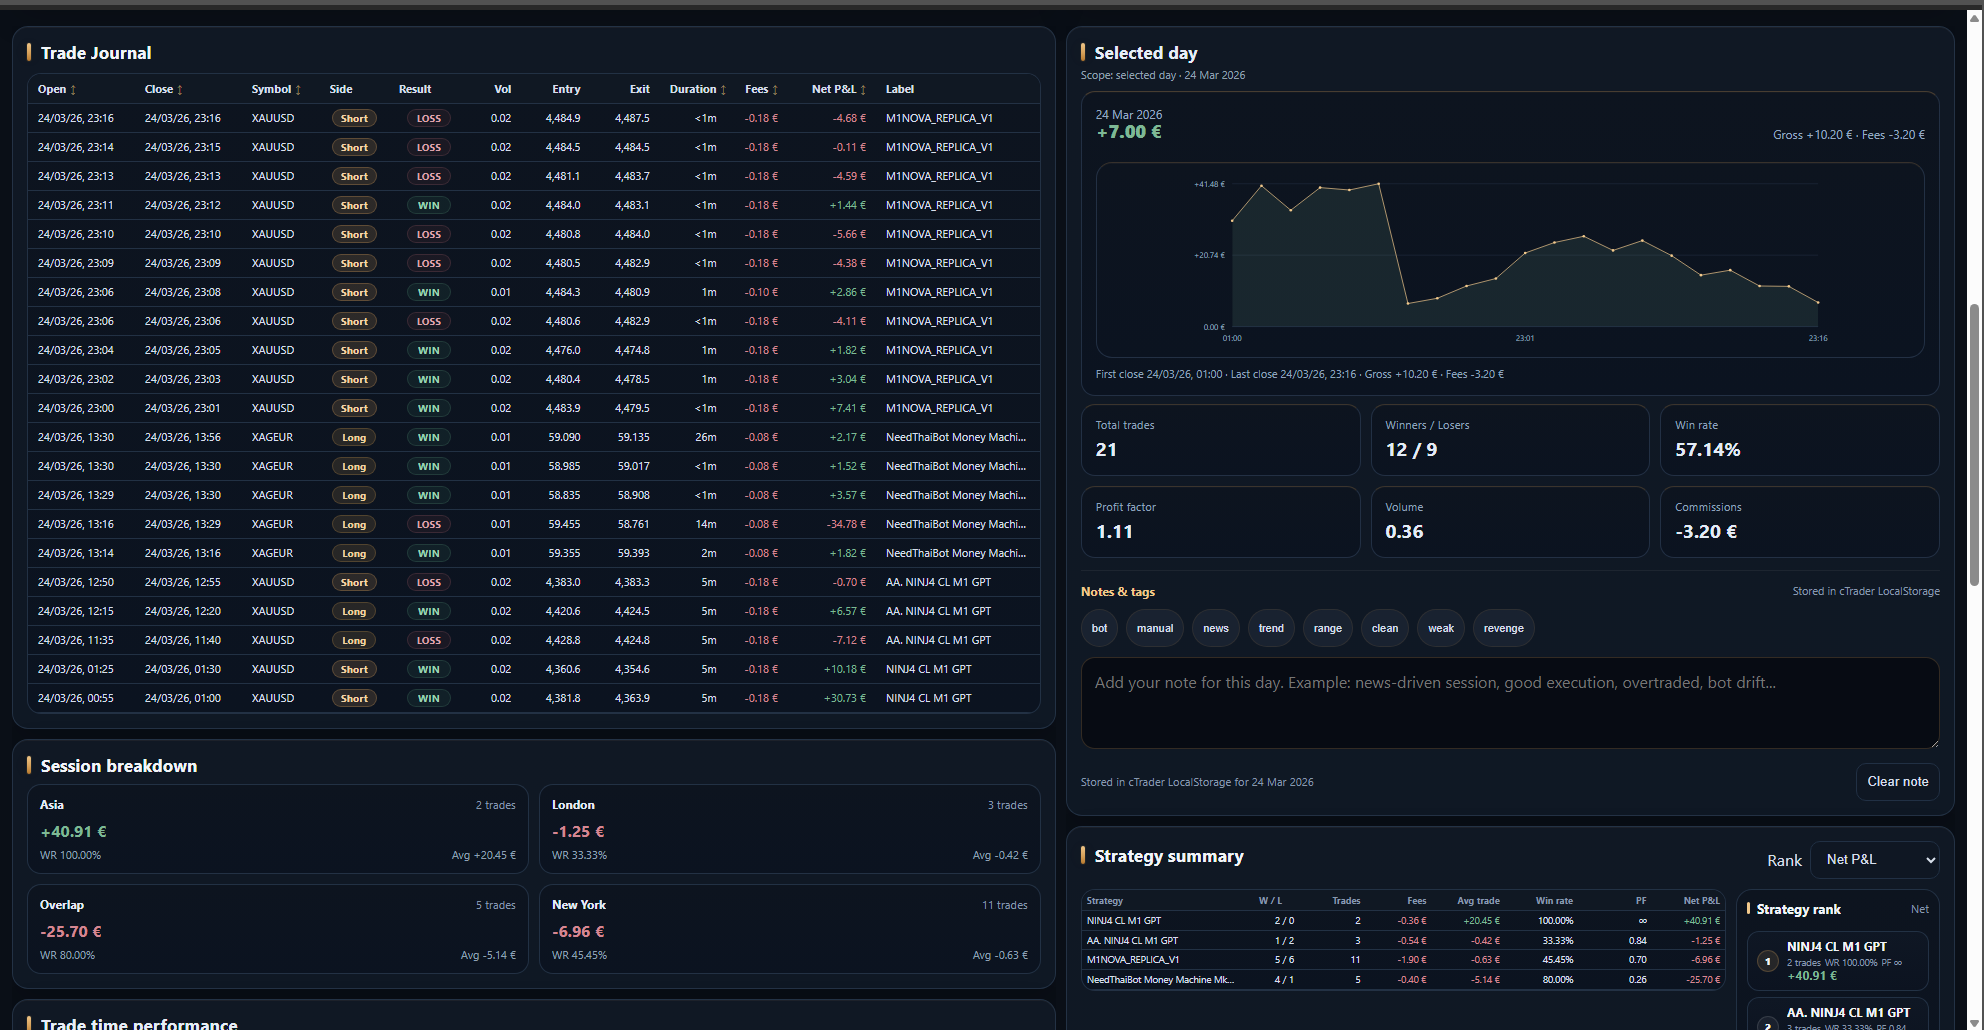Image resolution: width=1984 pixels, height=1030 pixels.
Task: Sort trades by the Duration sort icon
Action: coord(725,89)
